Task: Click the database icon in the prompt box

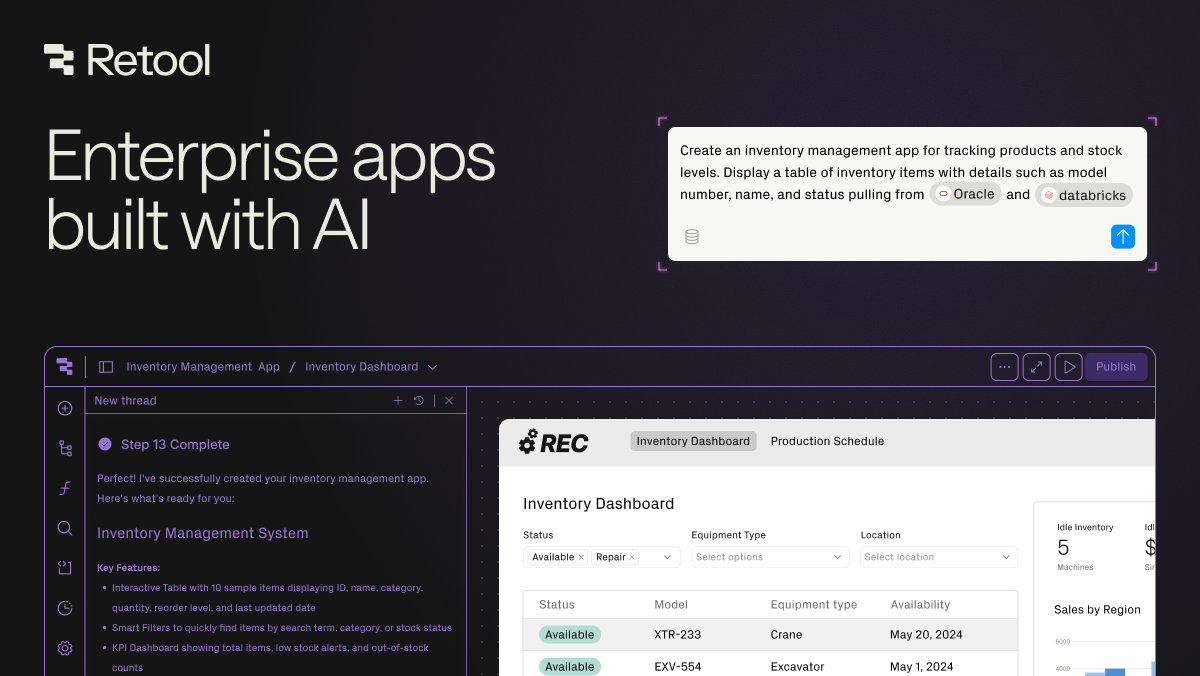Action: click(691, 237)
